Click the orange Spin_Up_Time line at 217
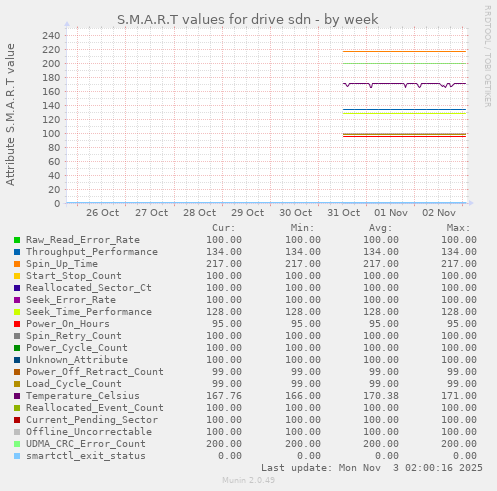Image resolution: width=497 pixels, height=491 pixels. click(404, 51)
